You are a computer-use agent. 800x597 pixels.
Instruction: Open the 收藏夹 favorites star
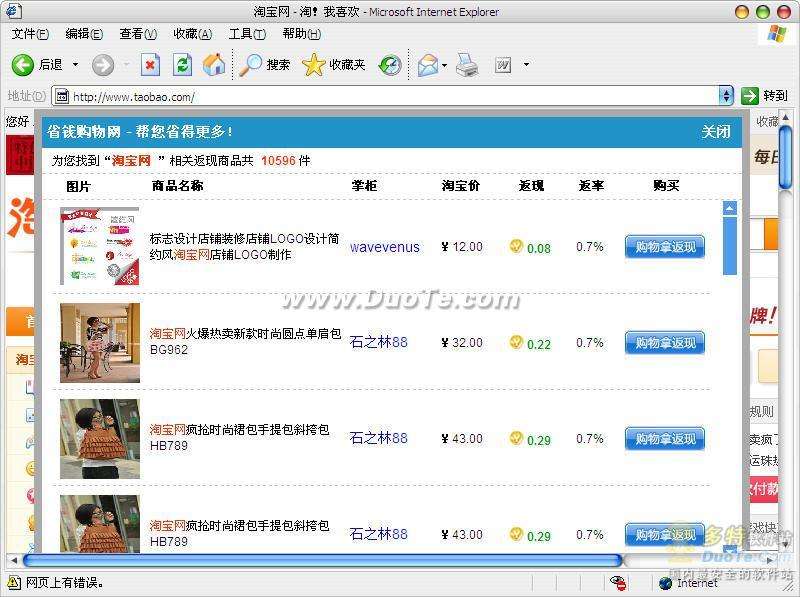click(x=333, y=65)
